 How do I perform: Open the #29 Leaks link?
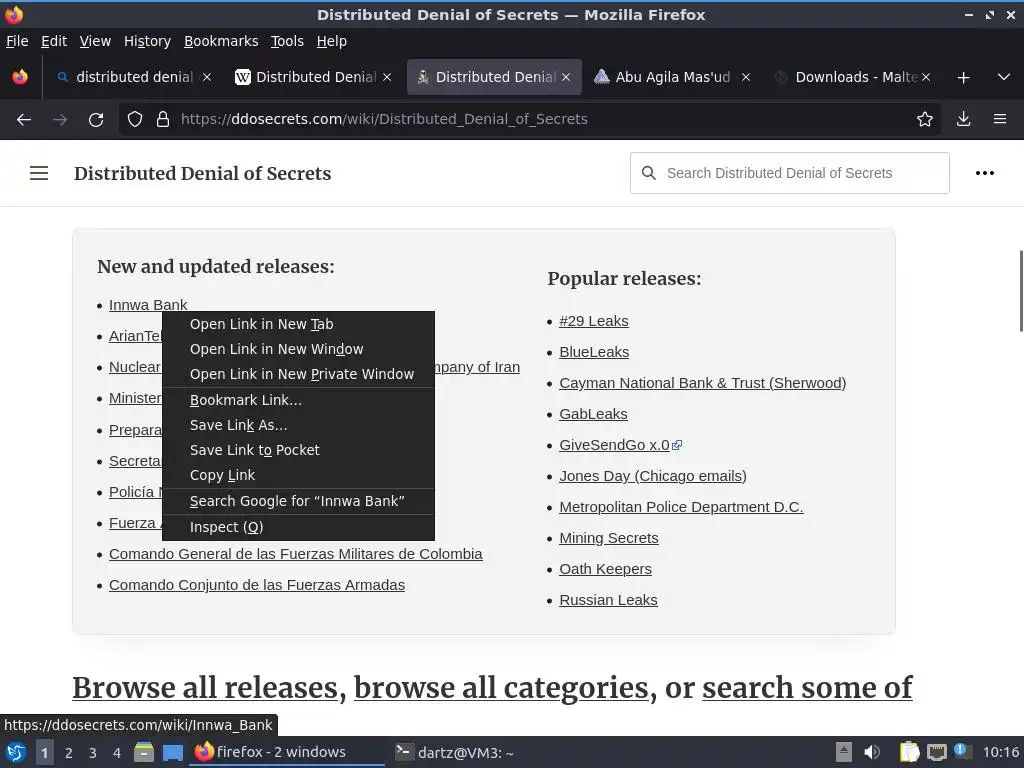pyautogui.click(x=594, y=321)
